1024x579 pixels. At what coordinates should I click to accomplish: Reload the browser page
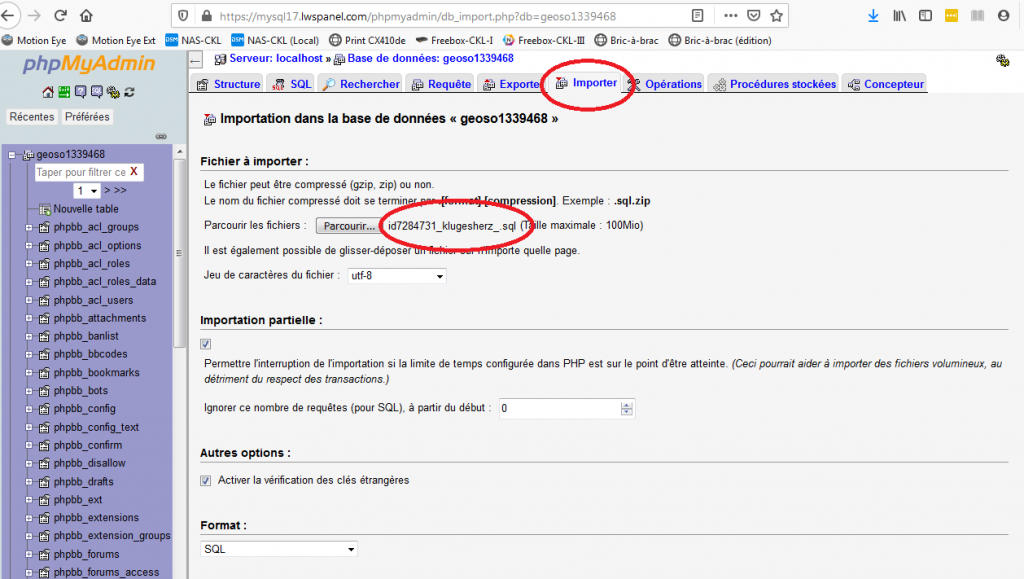point(61,16)
